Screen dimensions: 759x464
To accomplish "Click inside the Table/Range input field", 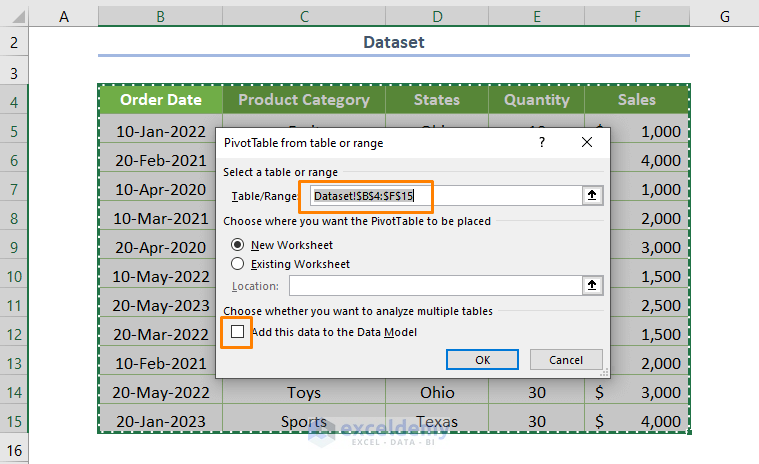I will [445, 196].
